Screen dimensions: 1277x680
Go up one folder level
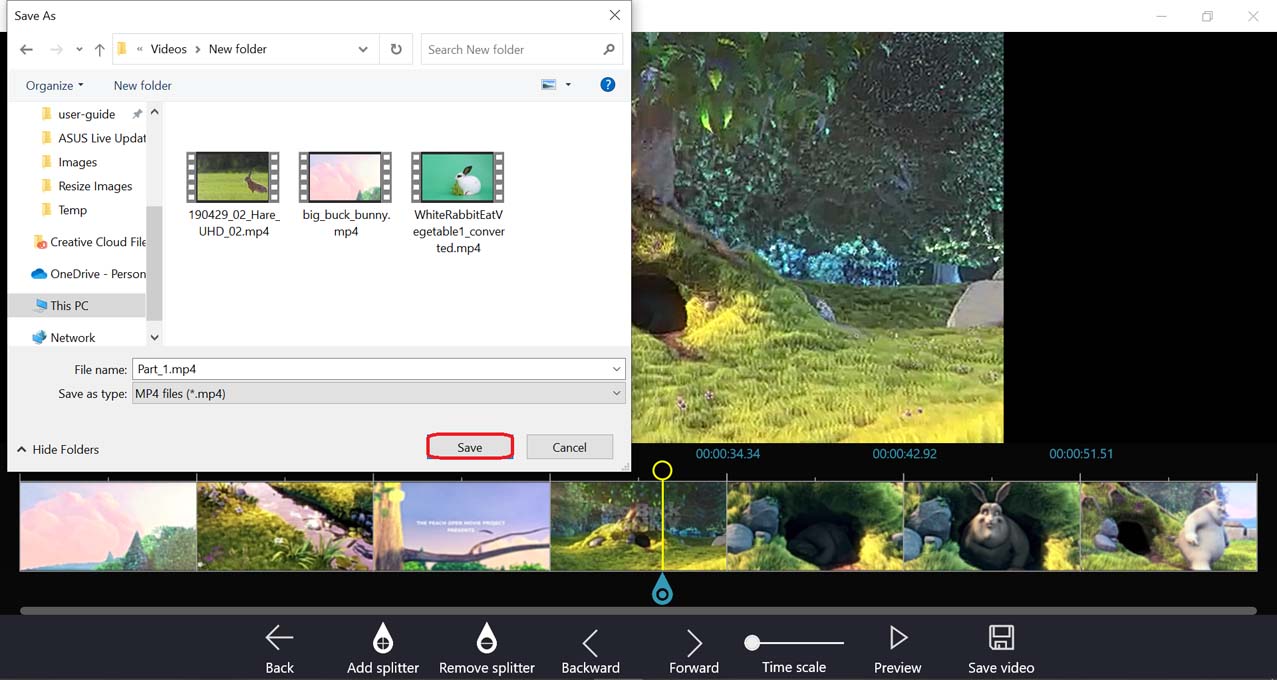[x=99, y=49]
